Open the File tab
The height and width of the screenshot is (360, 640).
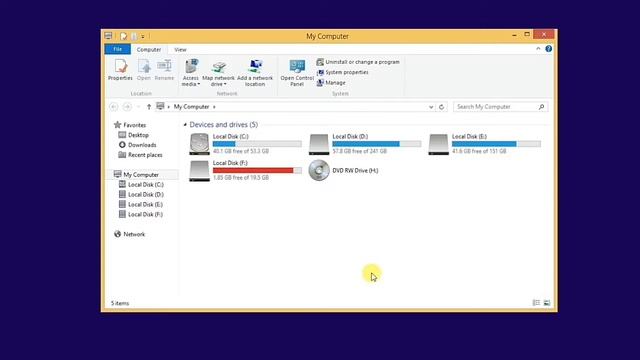[x=118, y=49]
